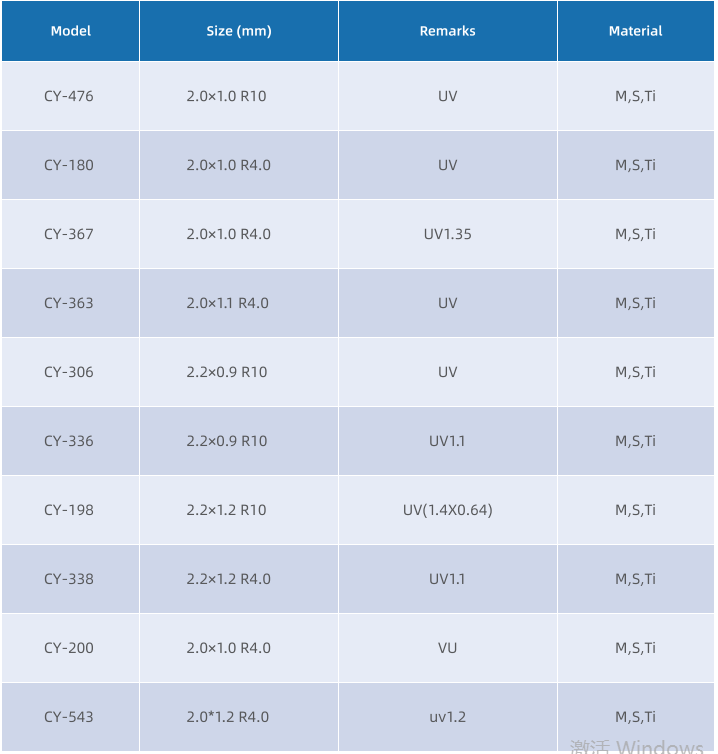
Task: Select the UV(1.4X0.64) remarks cell
Action: pyautogui.click(x=447, y=510)
